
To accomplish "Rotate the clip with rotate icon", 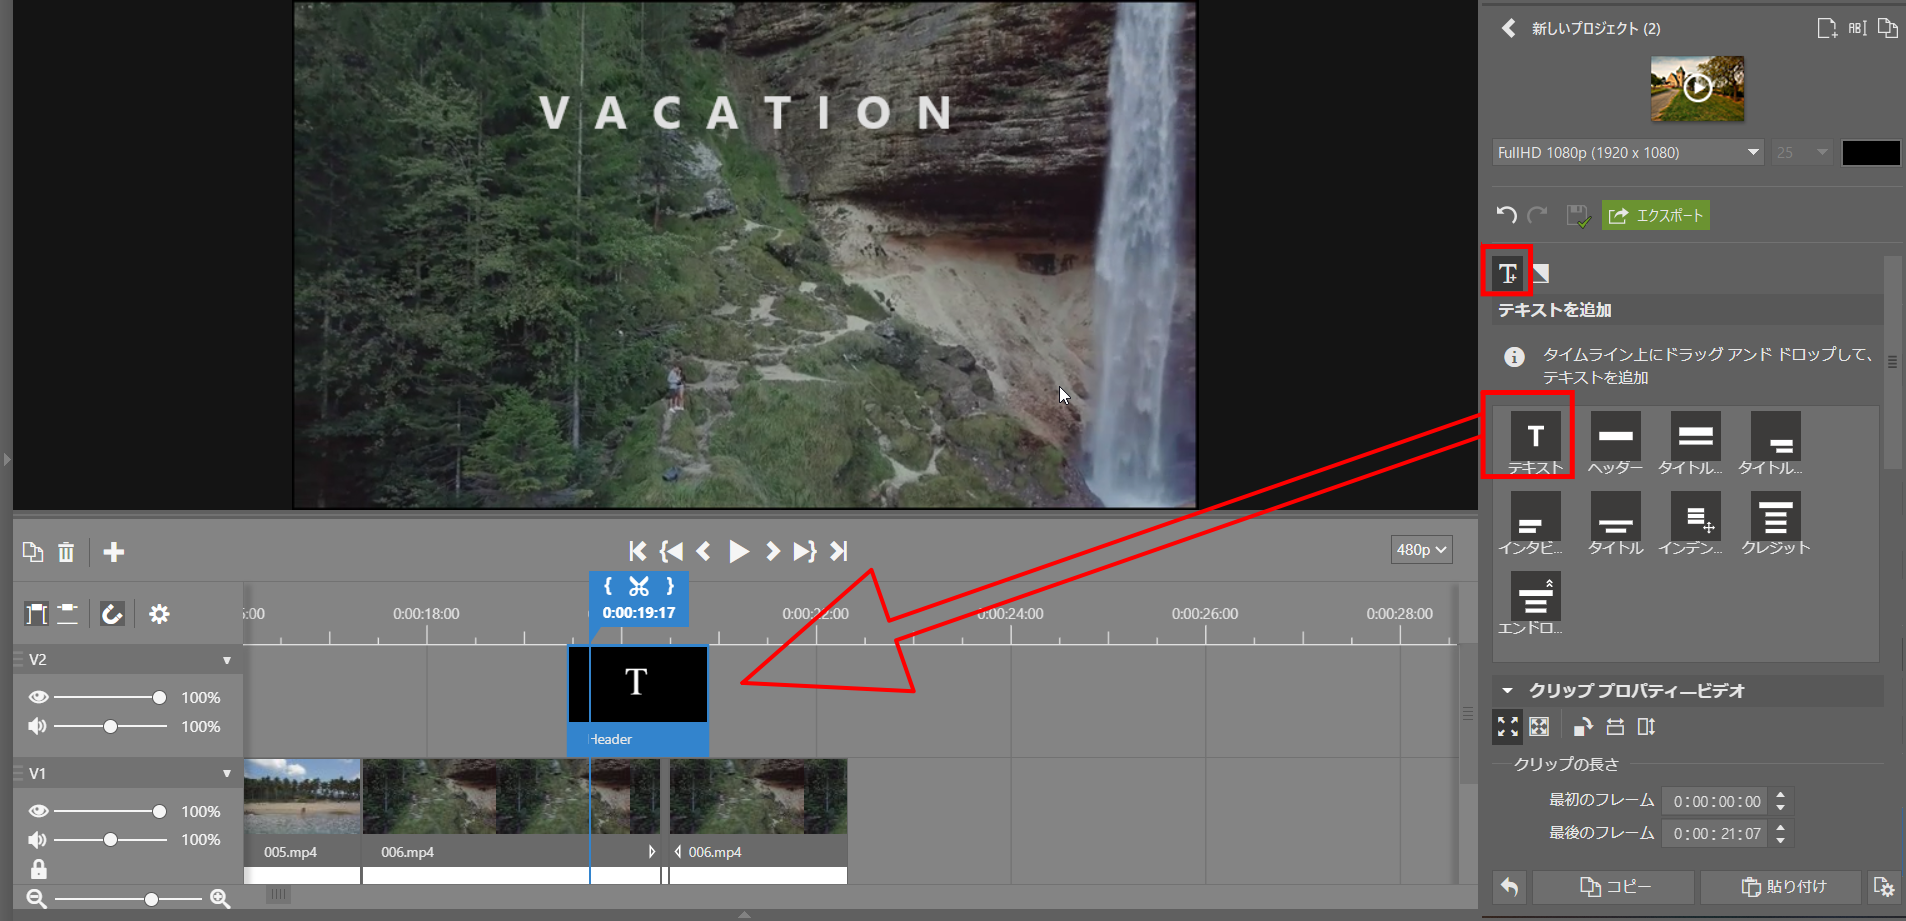I will point(1582,727).
